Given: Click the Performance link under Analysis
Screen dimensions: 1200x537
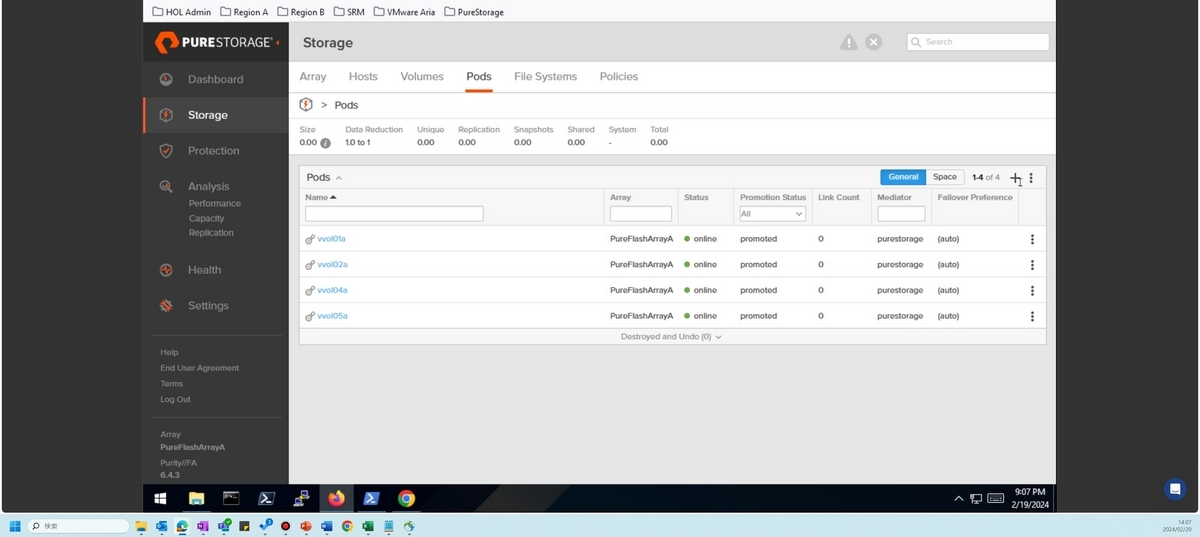Looking at the screenshot, I should click(x=215, y=203).
